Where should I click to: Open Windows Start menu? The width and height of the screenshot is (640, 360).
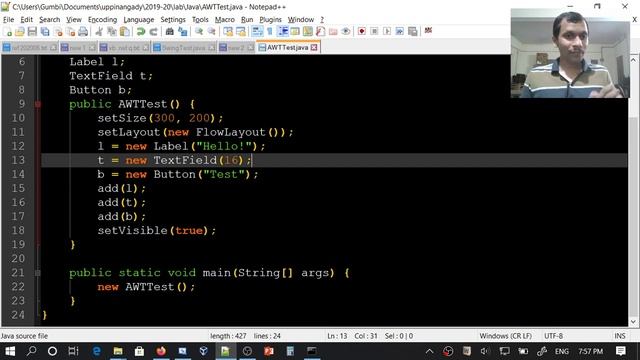[x=10, y=351]
